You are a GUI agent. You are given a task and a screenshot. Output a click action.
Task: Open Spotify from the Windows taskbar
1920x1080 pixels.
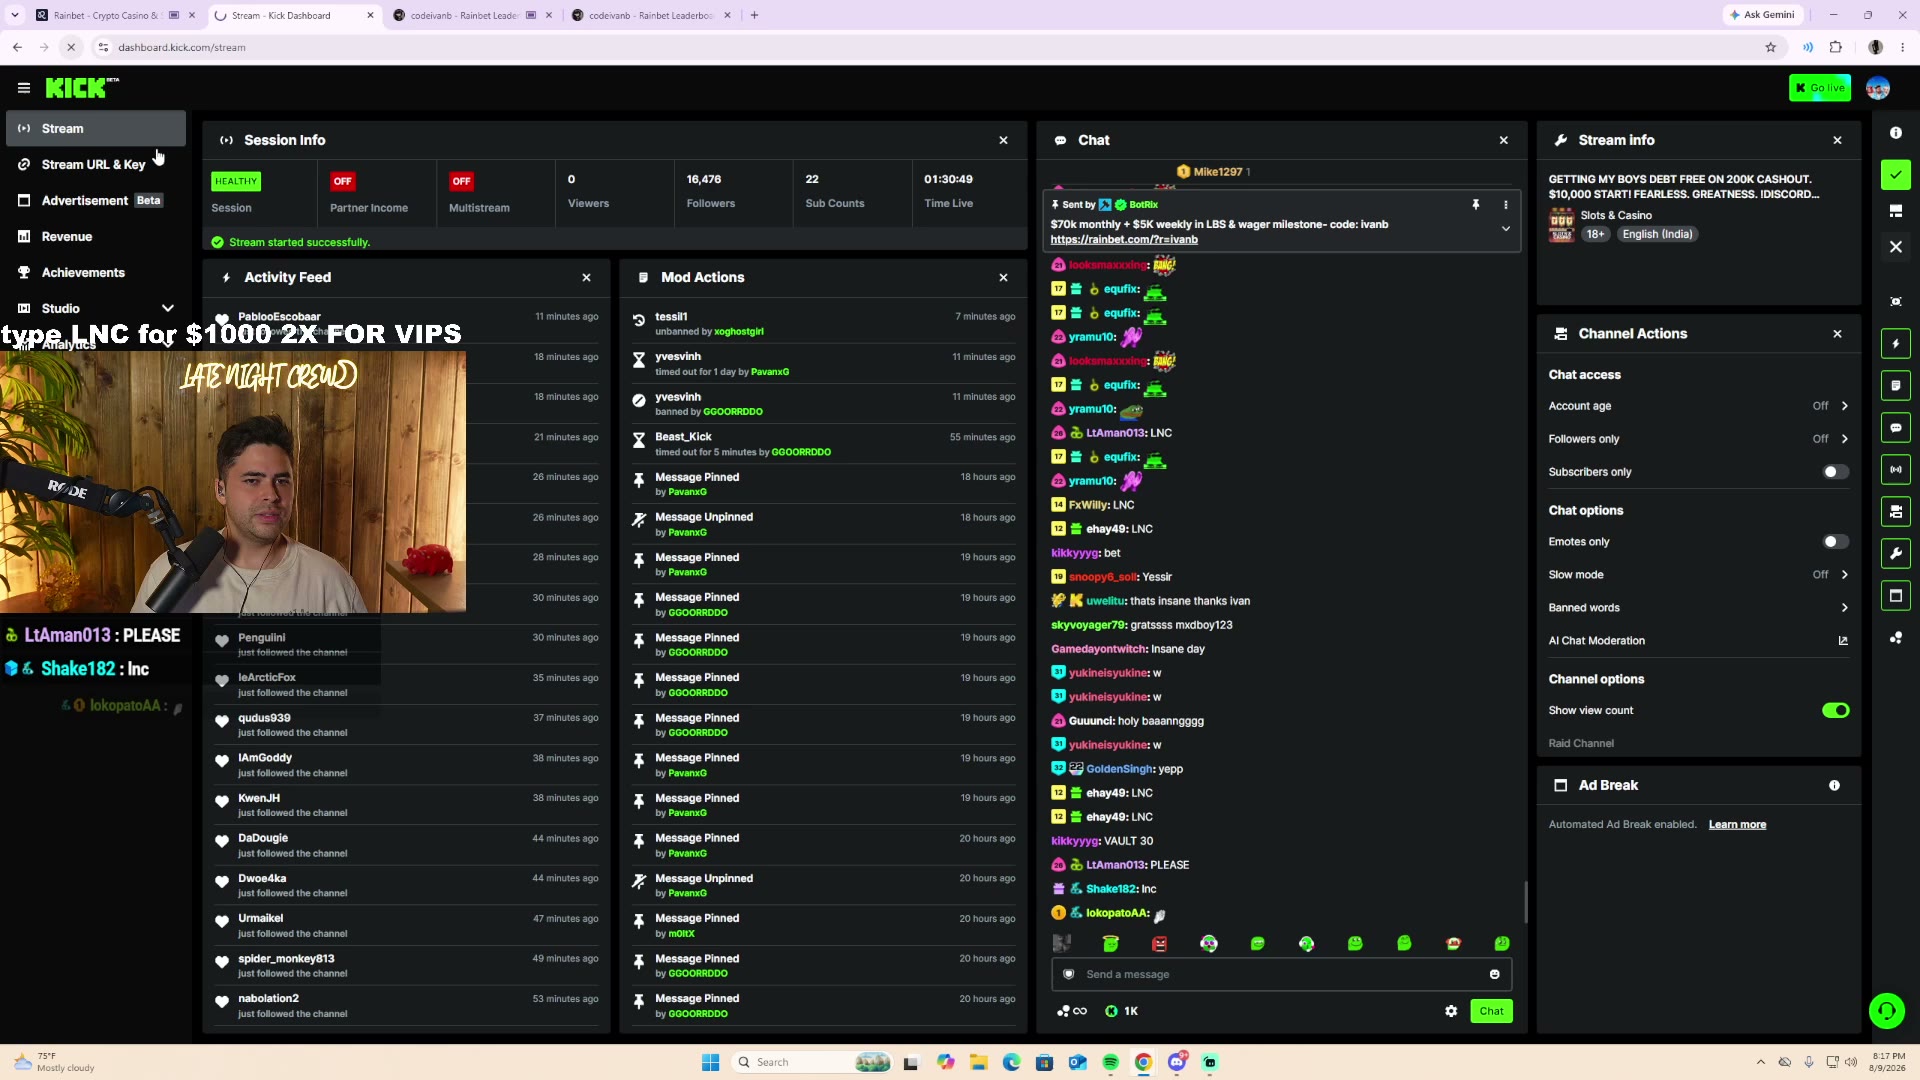pos(1111,1063)
